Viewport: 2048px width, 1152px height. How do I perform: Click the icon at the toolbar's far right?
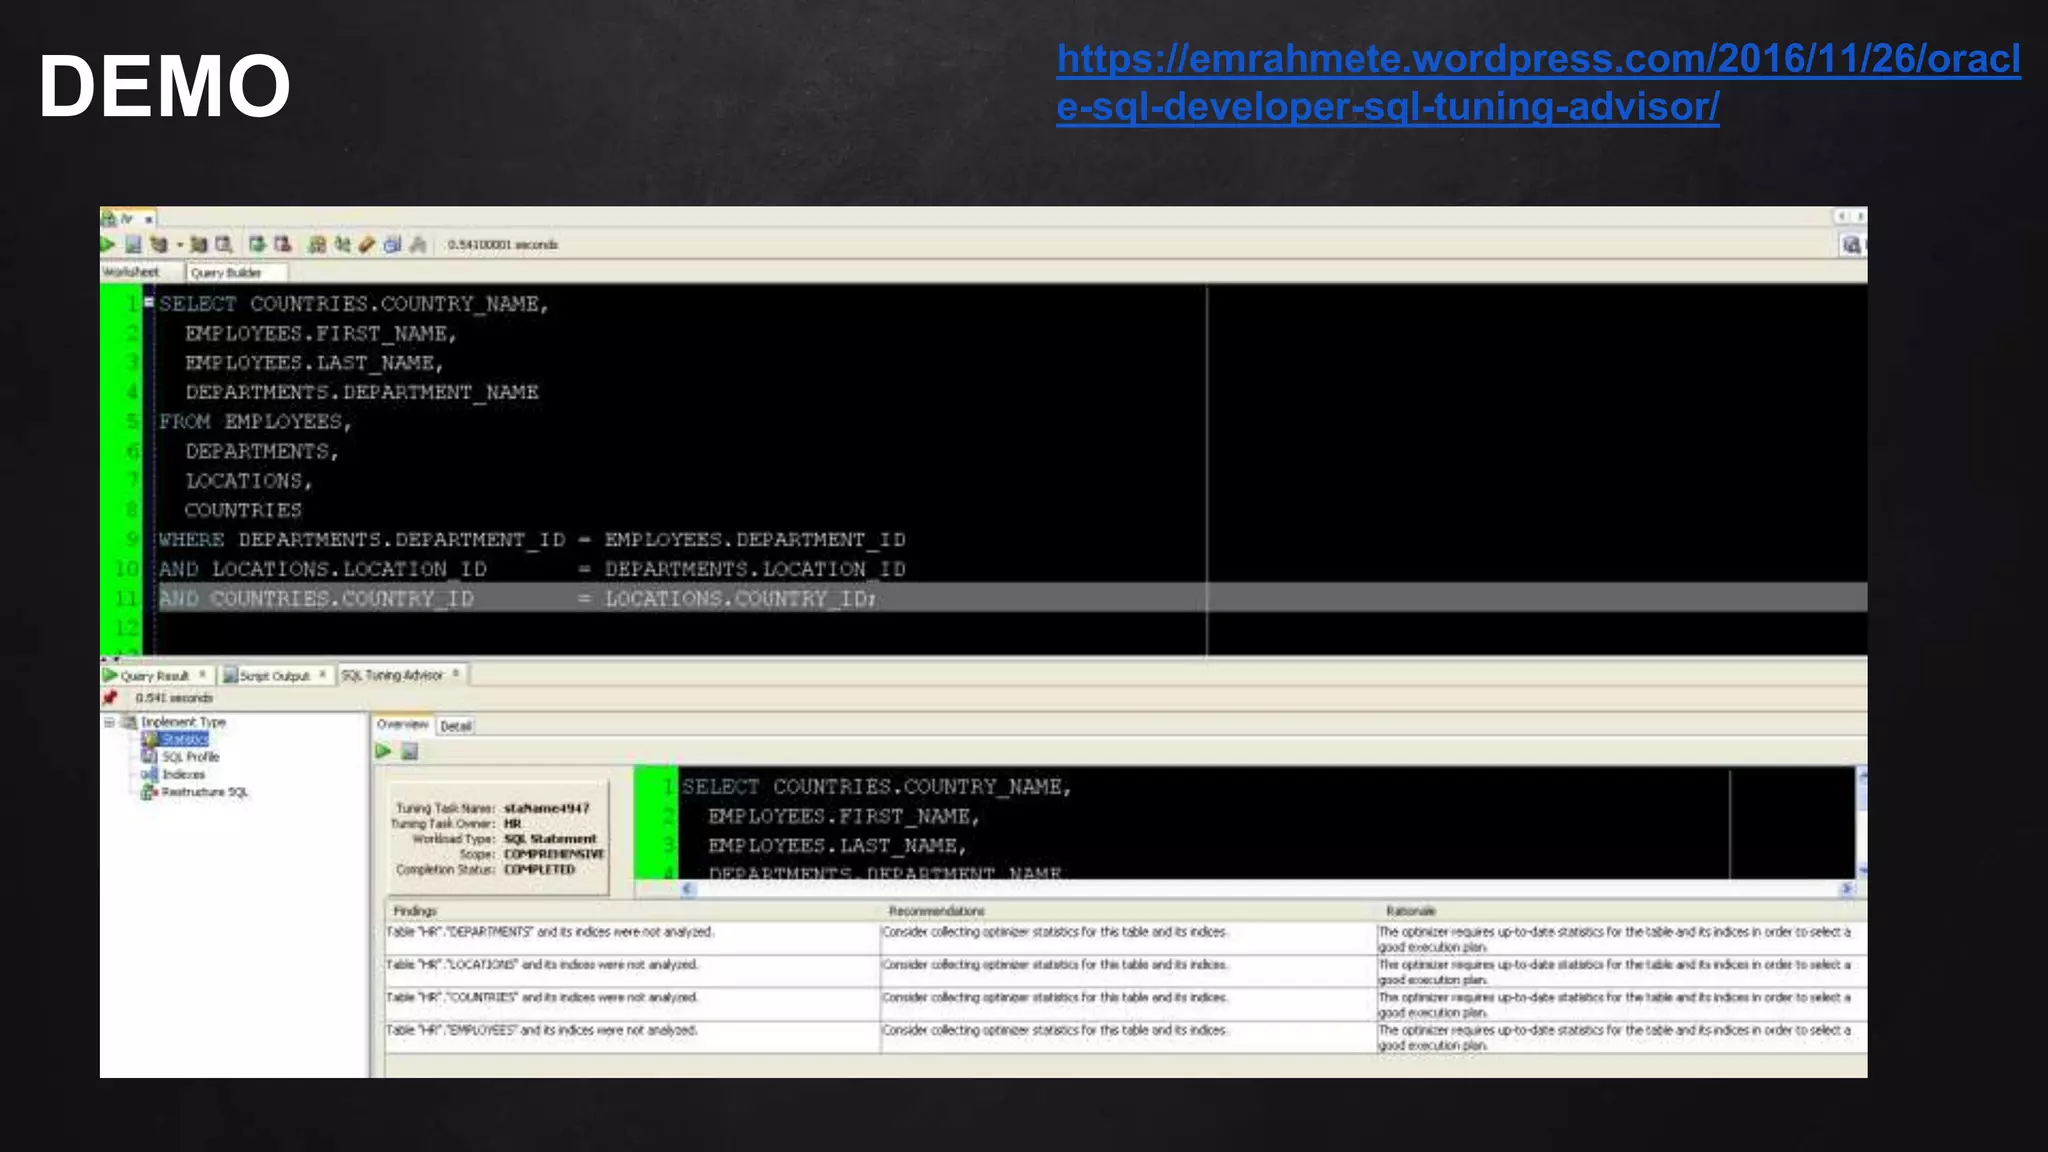(x=1852, y=244)
